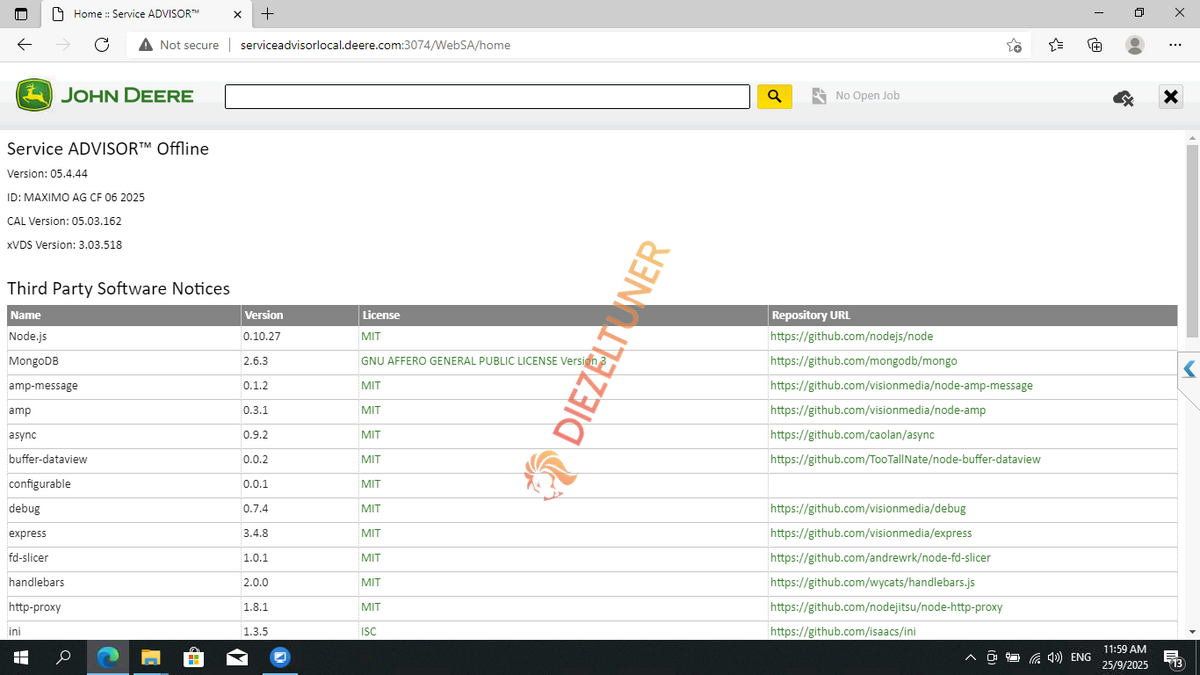Refresh the page with the reload icon

(101, 45)
